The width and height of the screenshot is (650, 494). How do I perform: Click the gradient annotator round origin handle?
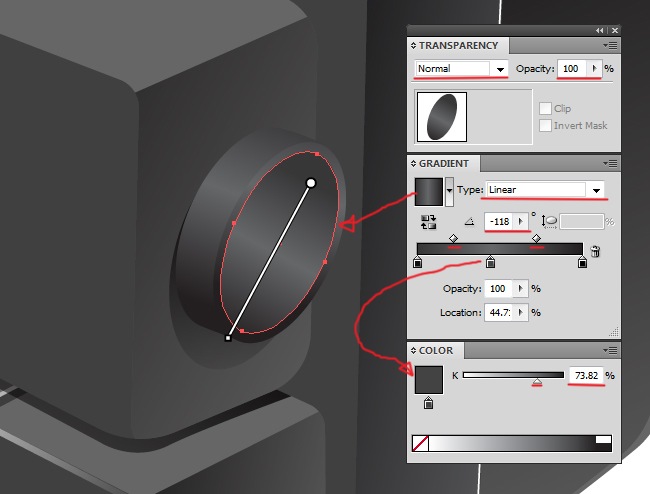click(311, 183)
